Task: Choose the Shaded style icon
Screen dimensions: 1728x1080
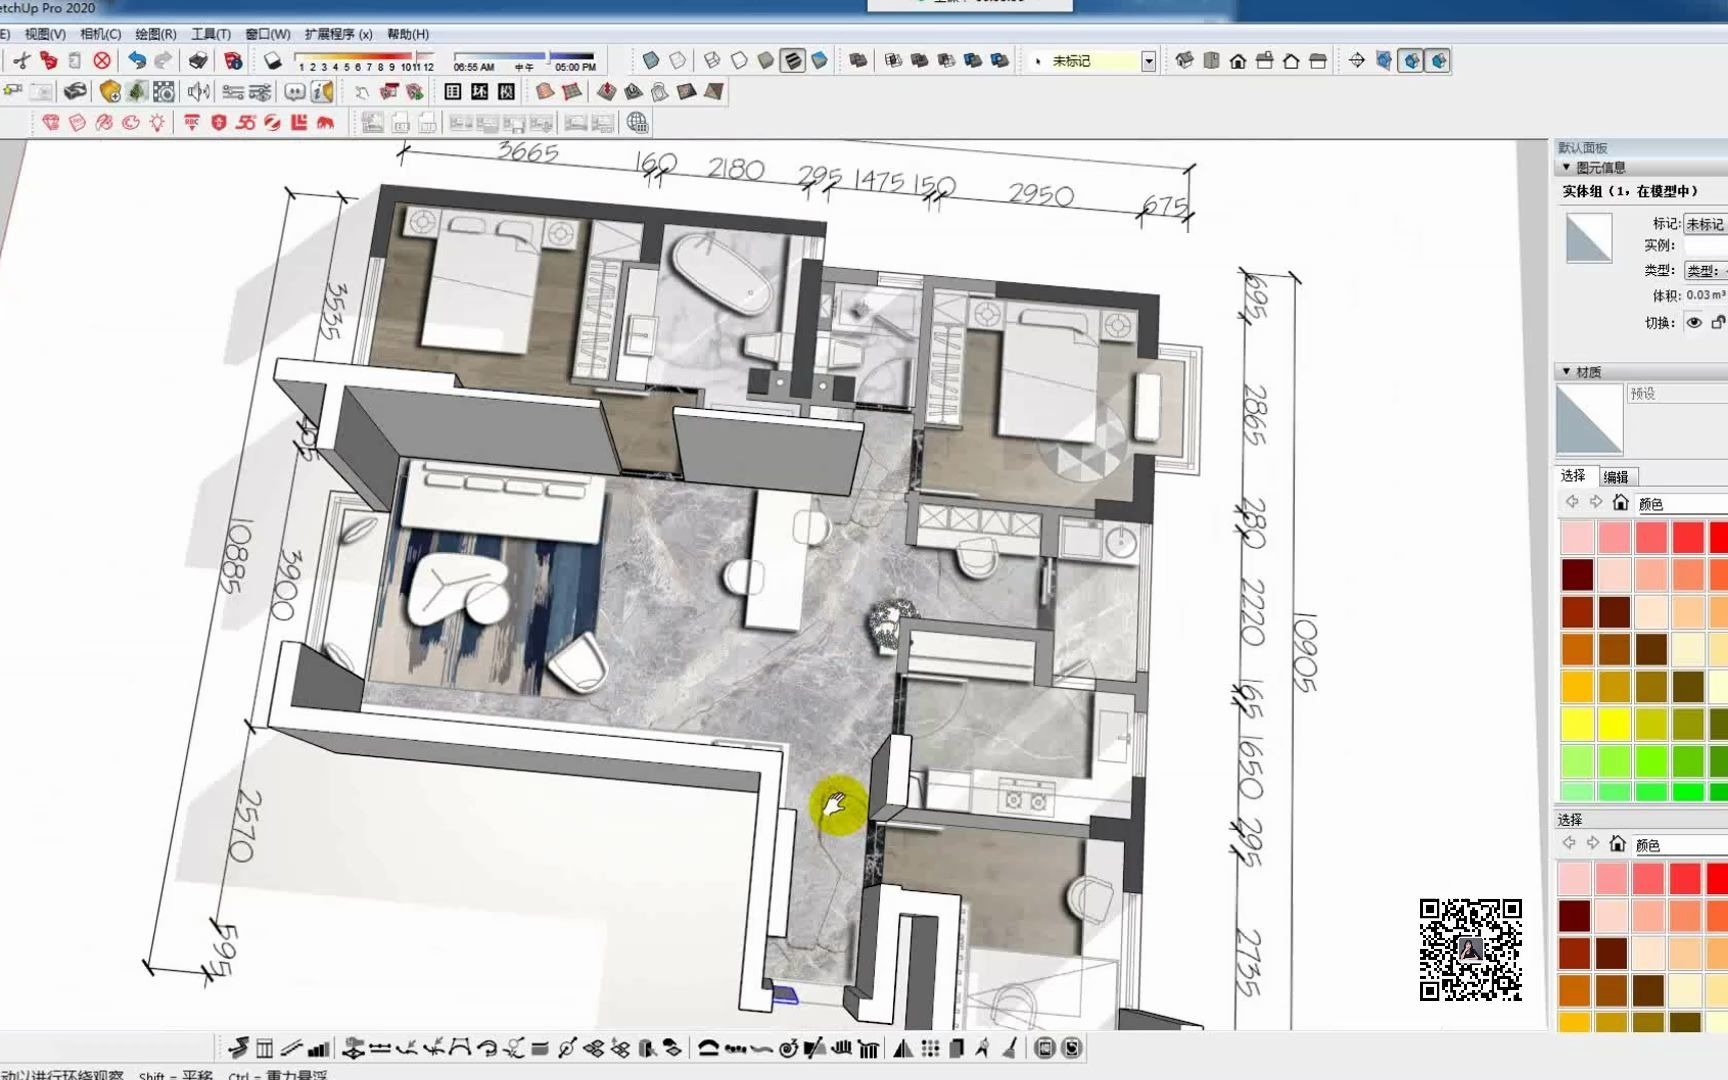Action: coord(766,61)
